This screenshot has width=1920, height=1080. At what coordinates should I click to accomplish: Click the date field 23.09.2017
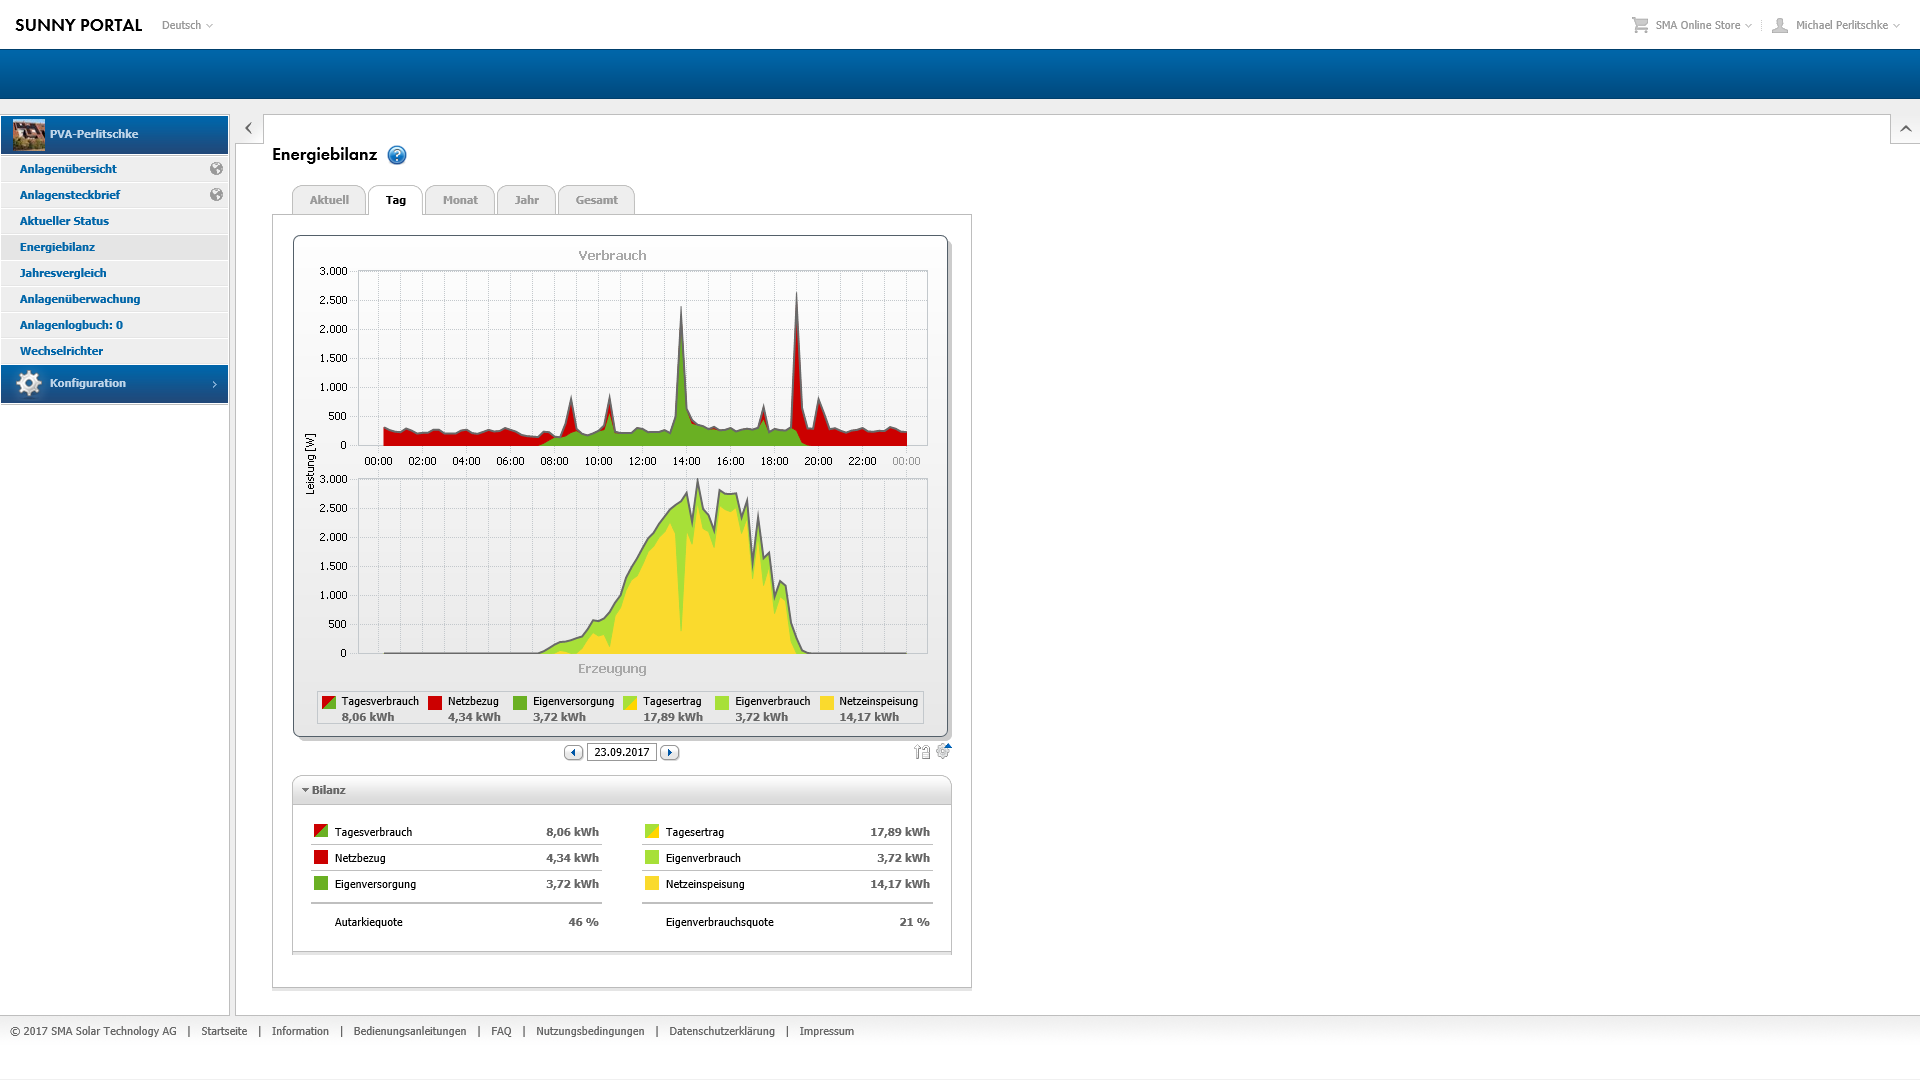coord(621,753)
